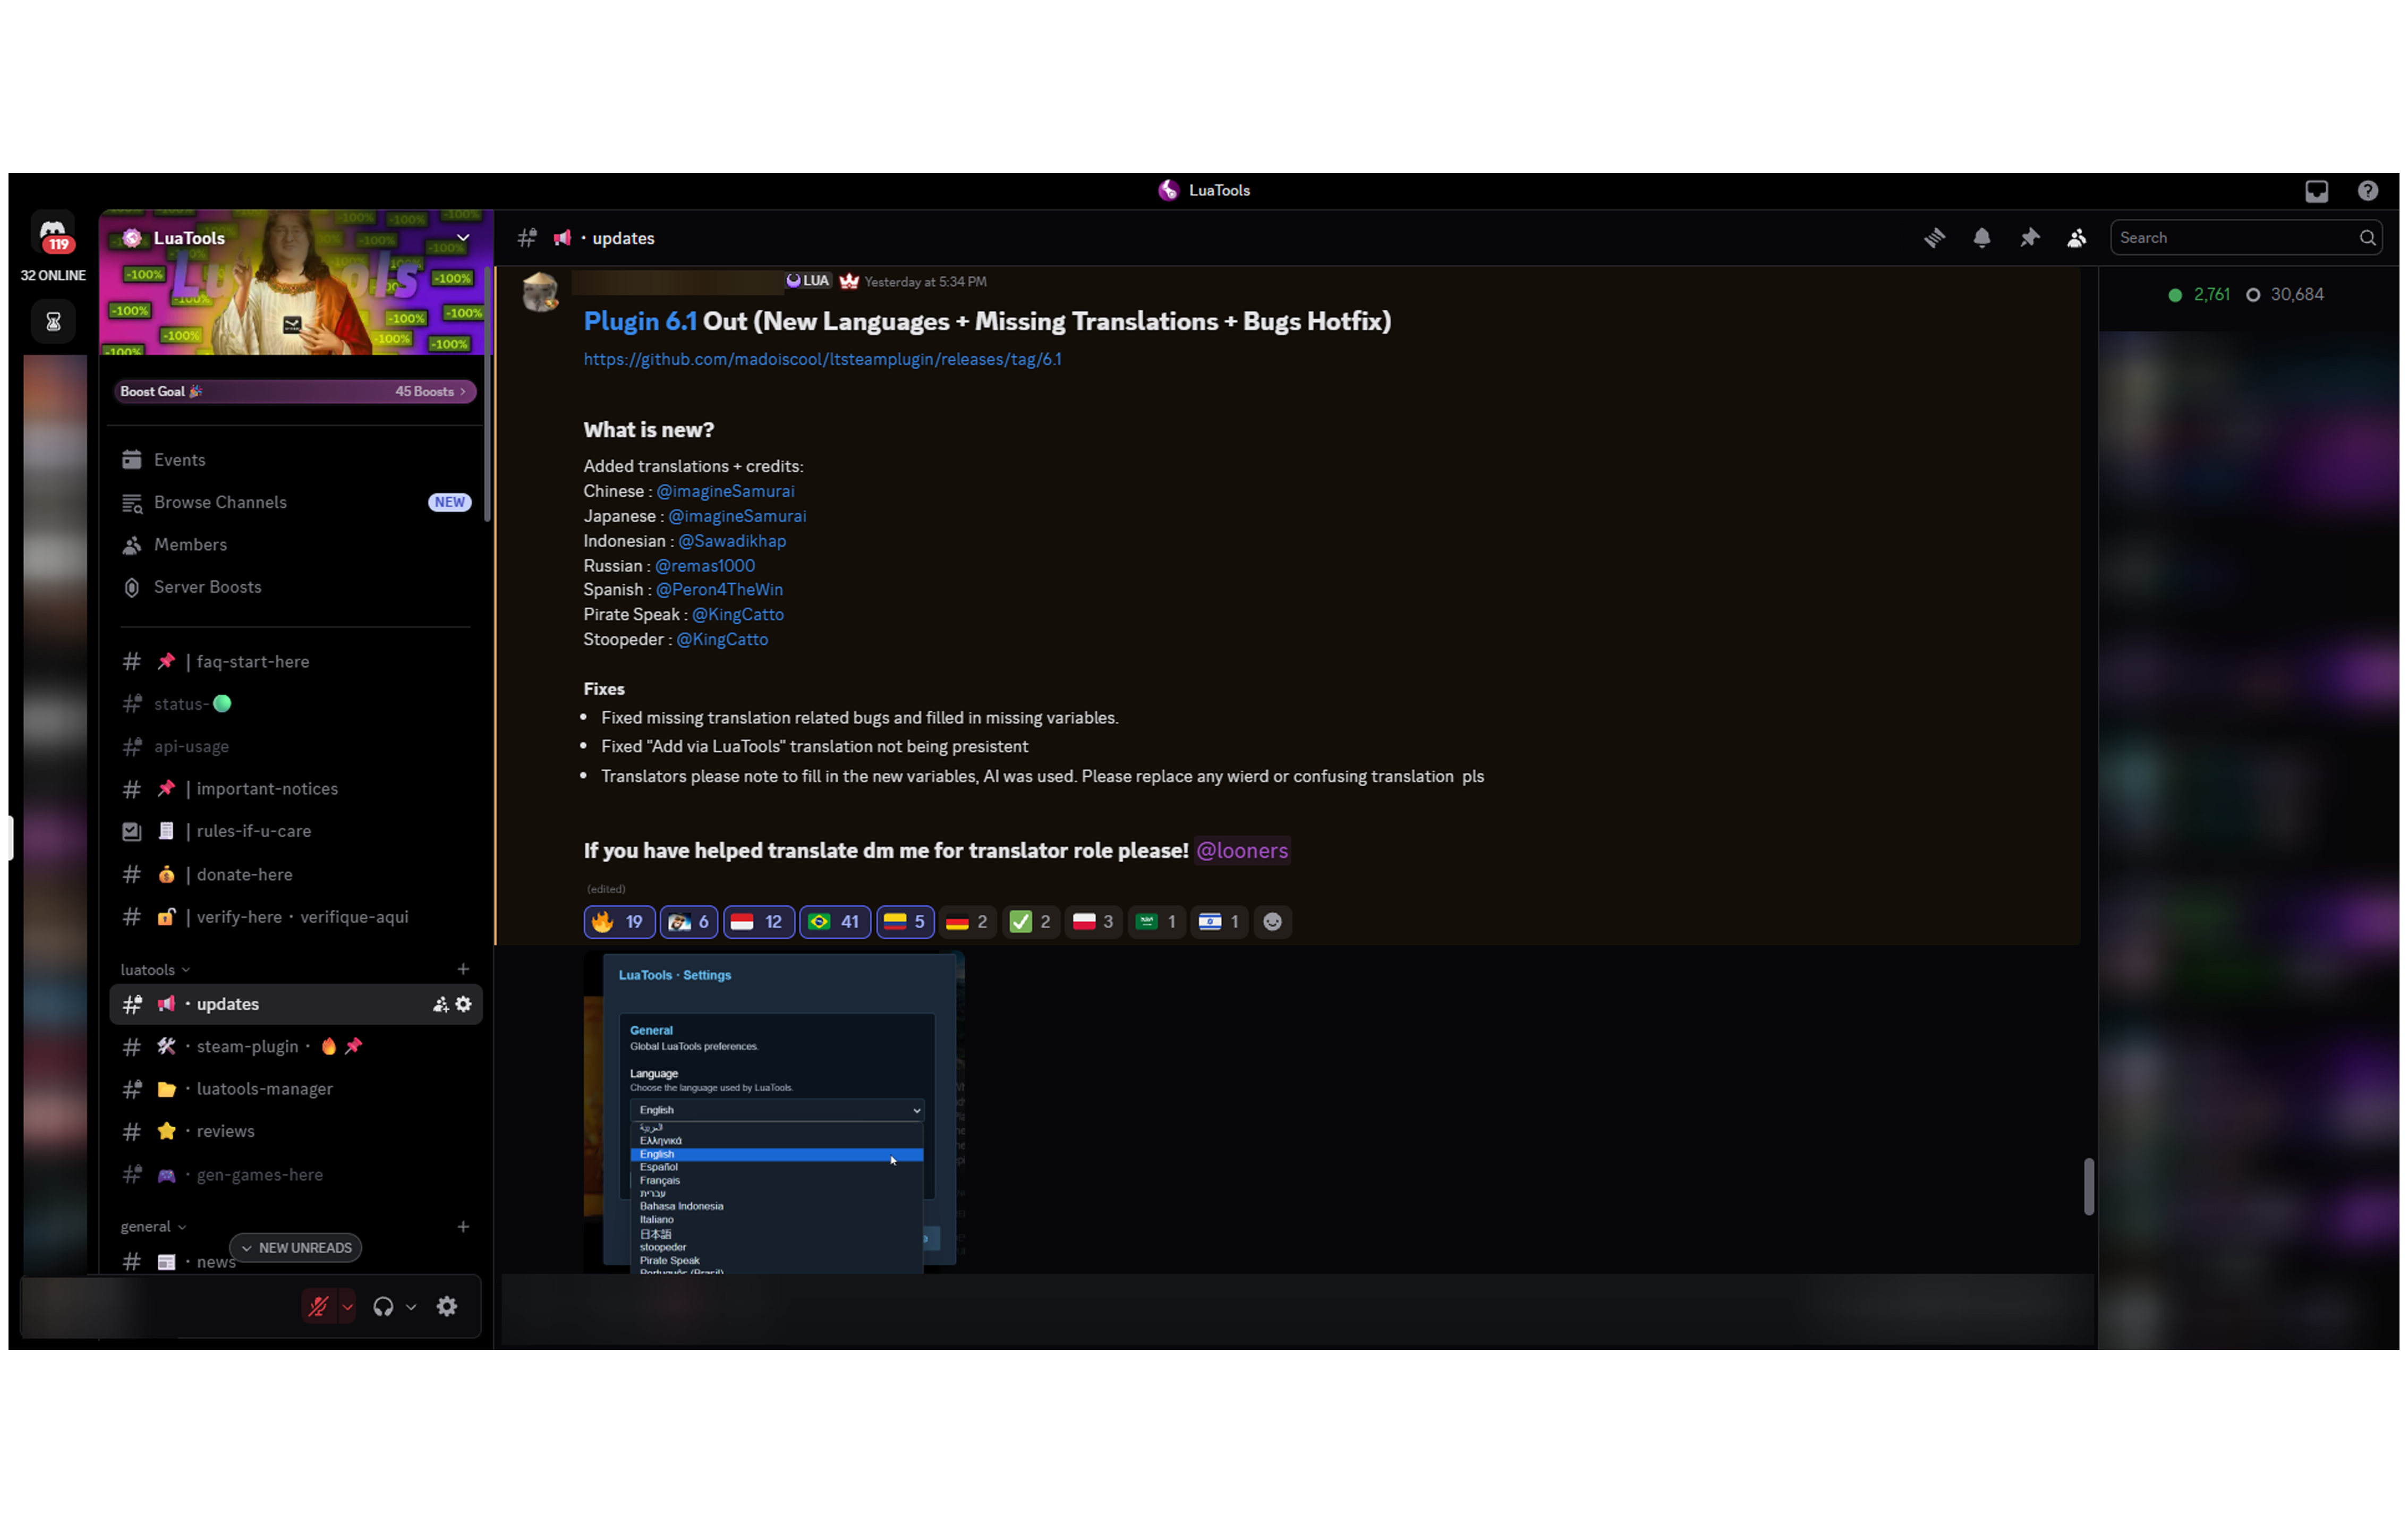Select Browse Channels in the sidebar
The height and width of the screenshot is (1523, 2408).
(220, 502)
